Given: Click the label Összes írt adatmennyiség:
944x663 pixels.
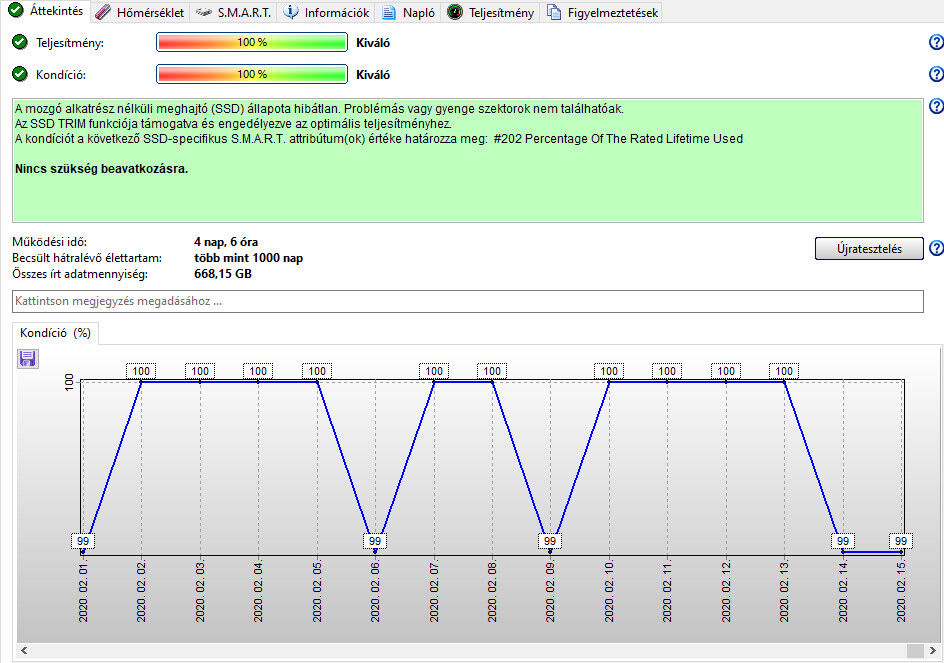Looking at the screenshot, I should click(x=80, y=274).
